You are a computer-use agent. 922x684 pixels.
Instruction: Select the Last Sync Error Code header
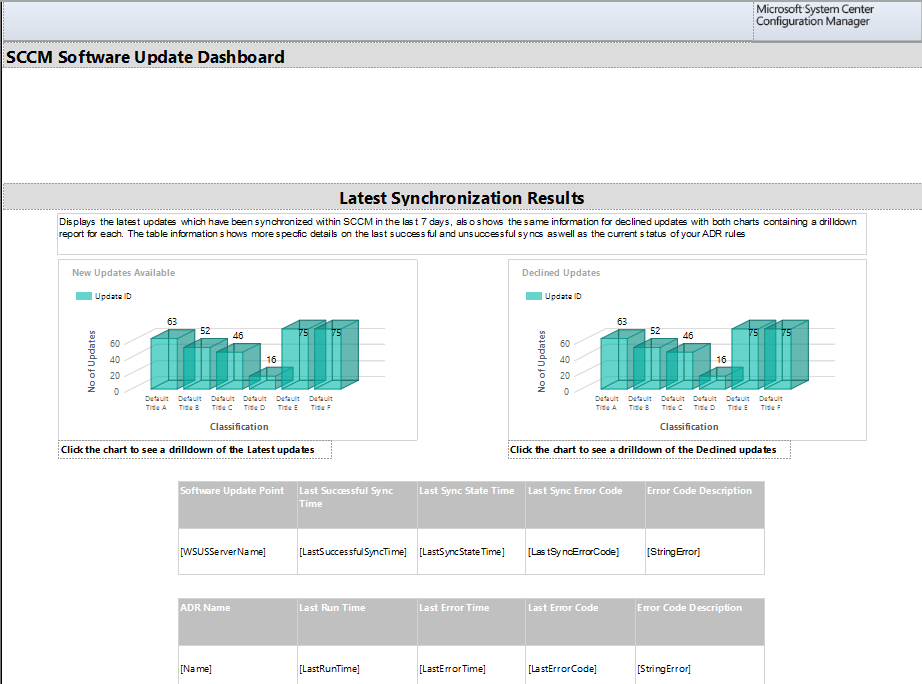586,505
